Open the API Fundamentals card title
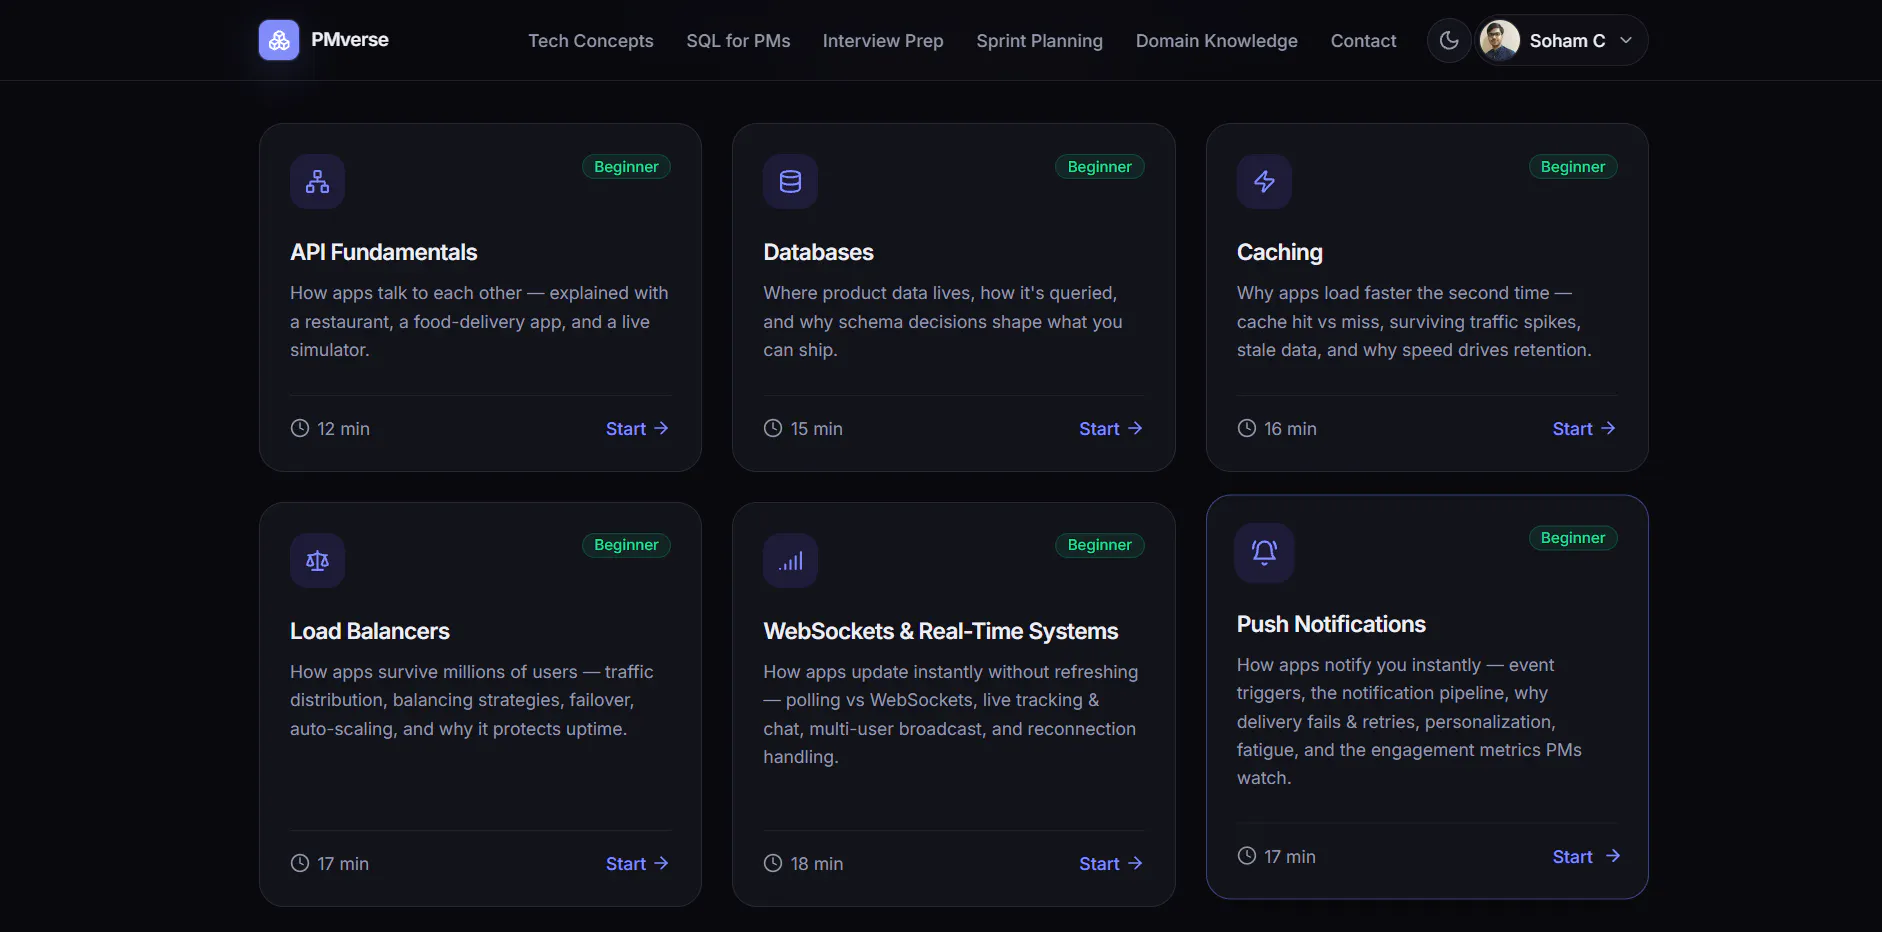 384,252
